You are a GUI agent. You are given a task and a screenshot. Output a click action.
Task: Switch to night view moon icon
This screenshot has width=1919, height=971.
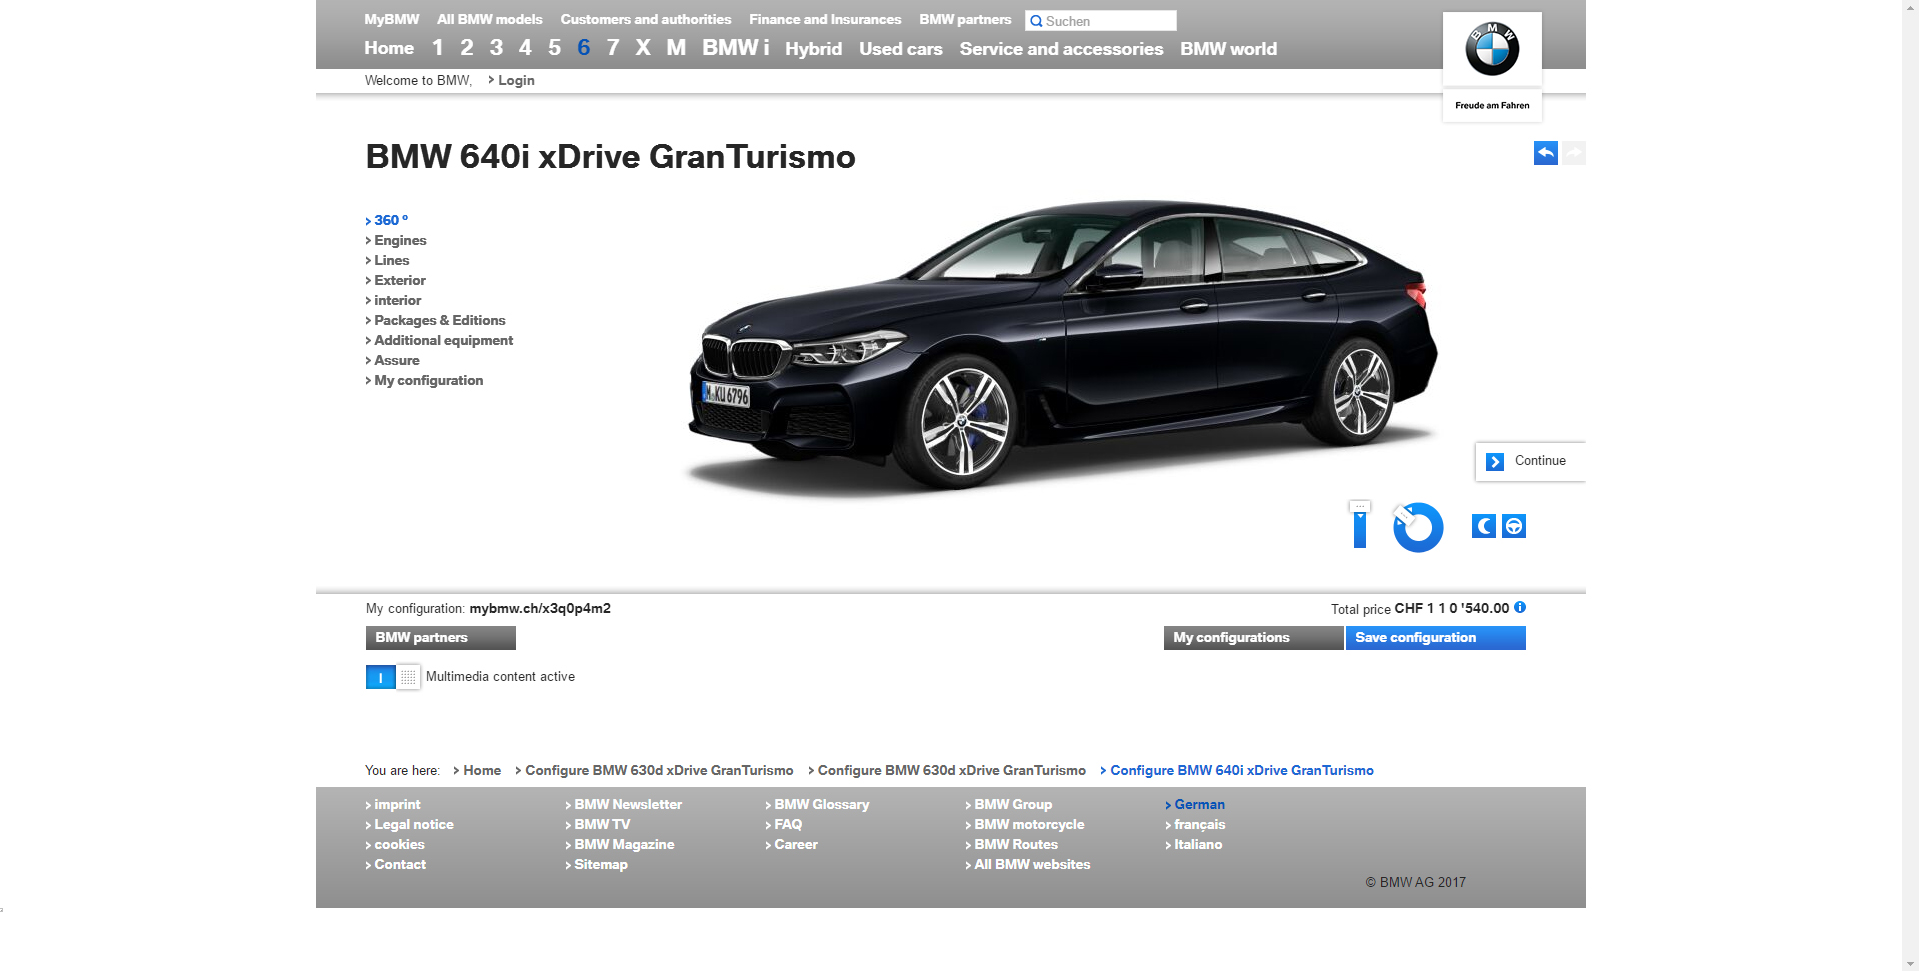1484,526
